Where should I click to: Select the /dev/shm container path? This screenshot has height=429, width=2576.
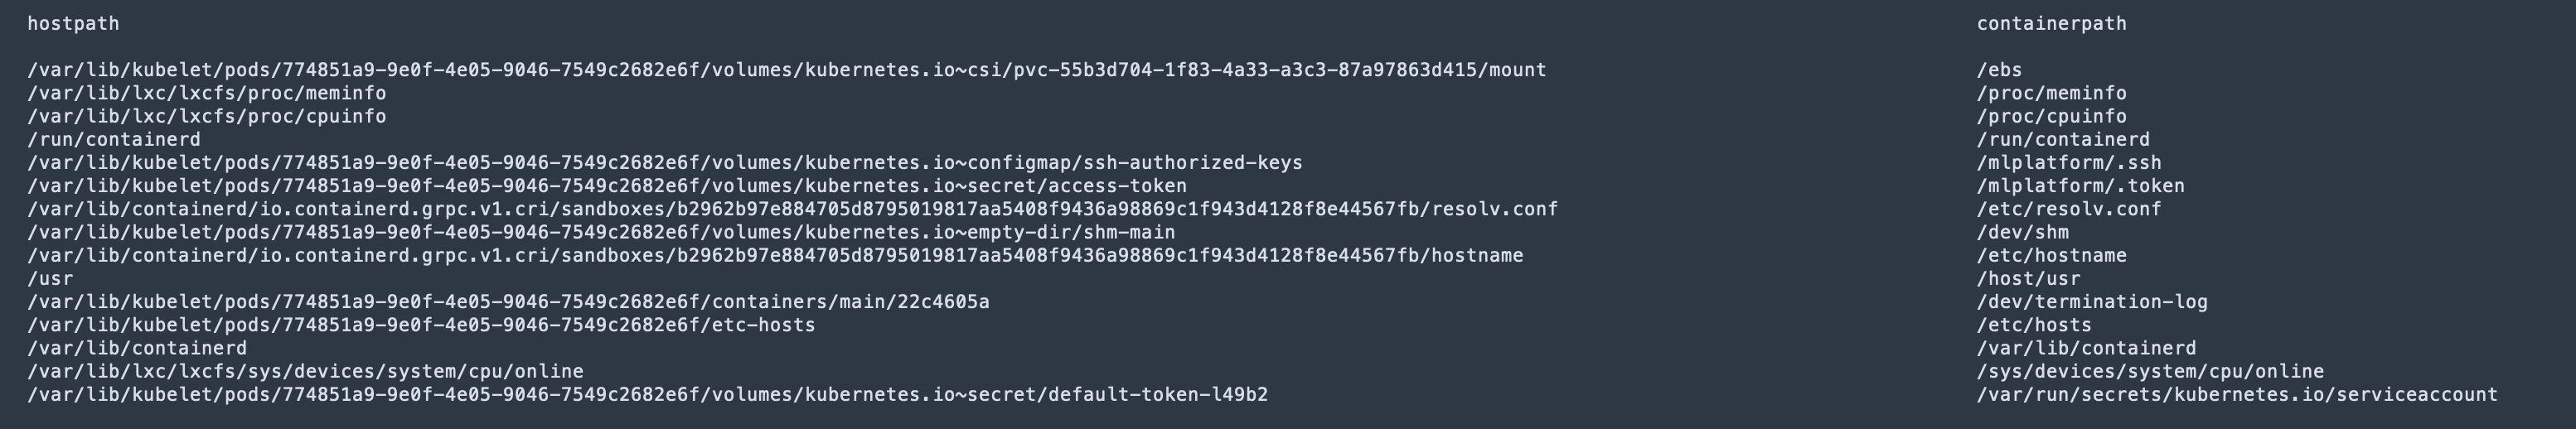coord(2022,232)
